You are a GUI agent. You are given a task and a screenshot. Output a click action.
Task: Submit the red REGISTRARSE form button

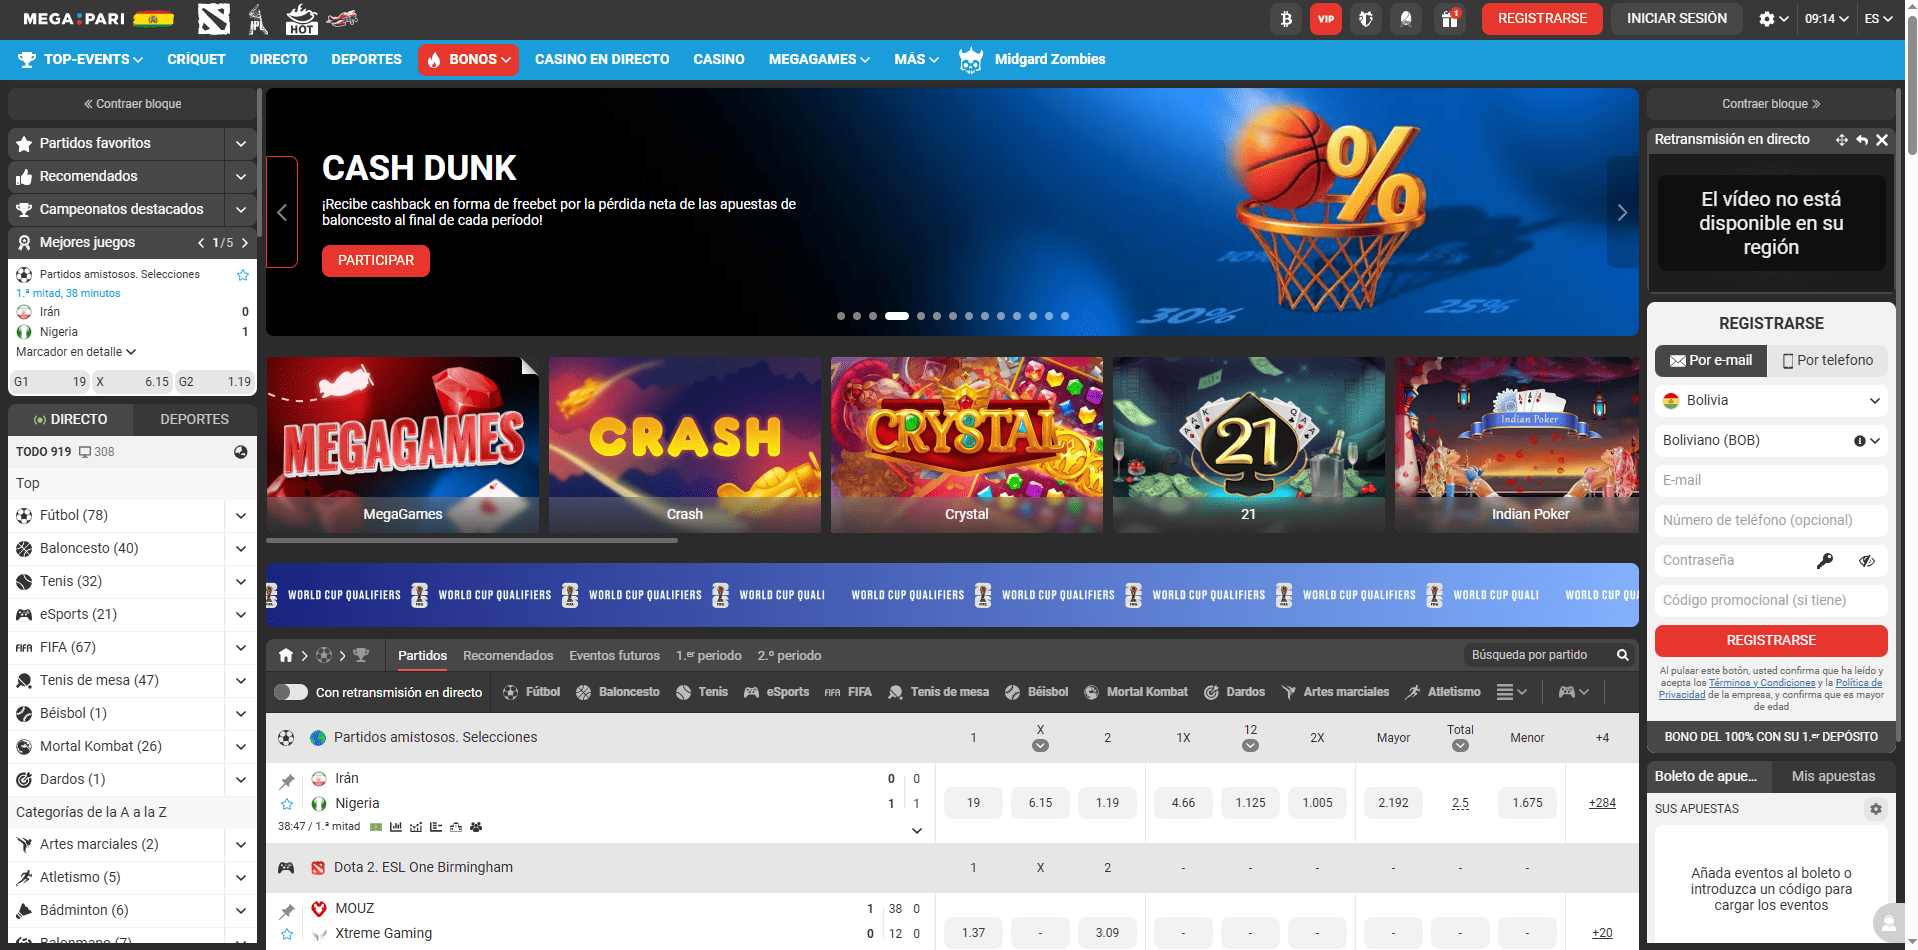point(1771,640)
